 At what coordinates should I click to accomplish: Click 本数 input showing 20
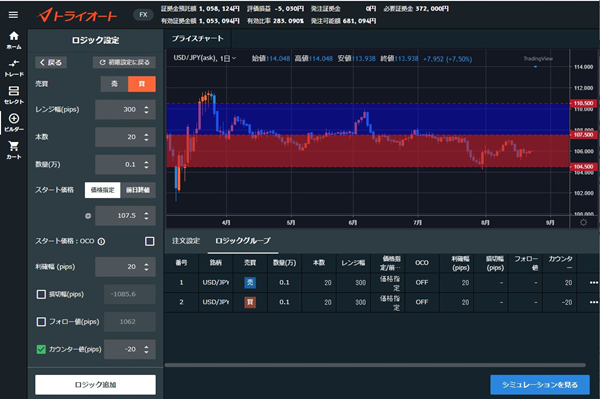125,137
